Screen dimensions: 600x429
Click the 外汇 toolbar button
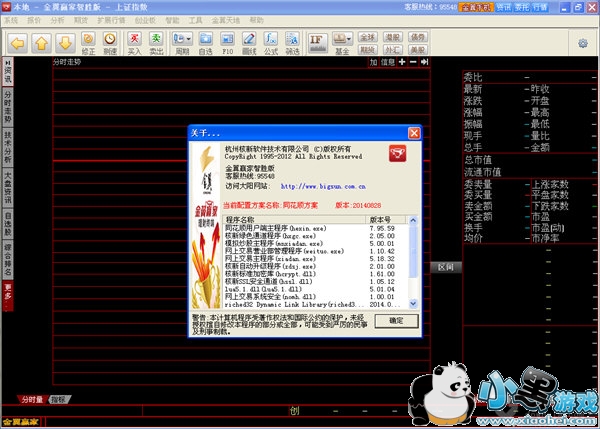click(x=393, y=50)
